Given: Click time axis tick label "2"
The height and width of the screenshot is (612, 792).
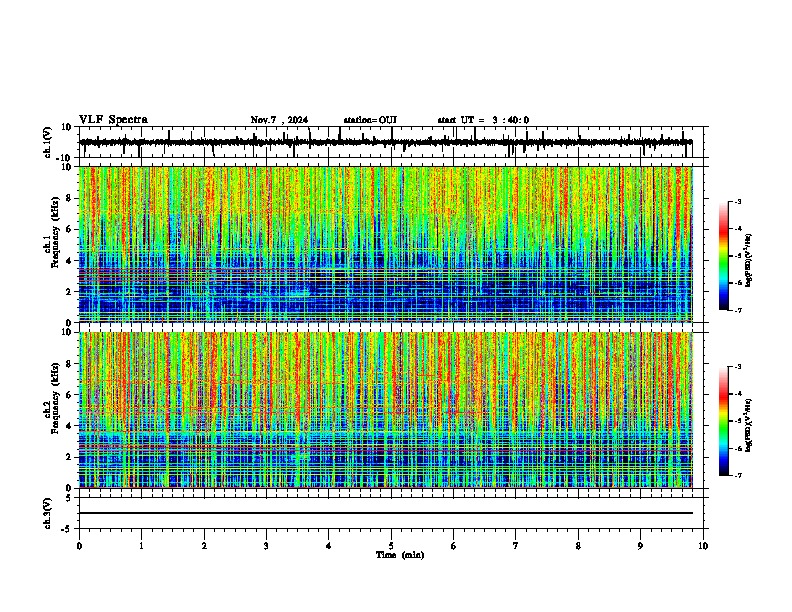Looking at the screenshot, I should coord(204,546).
